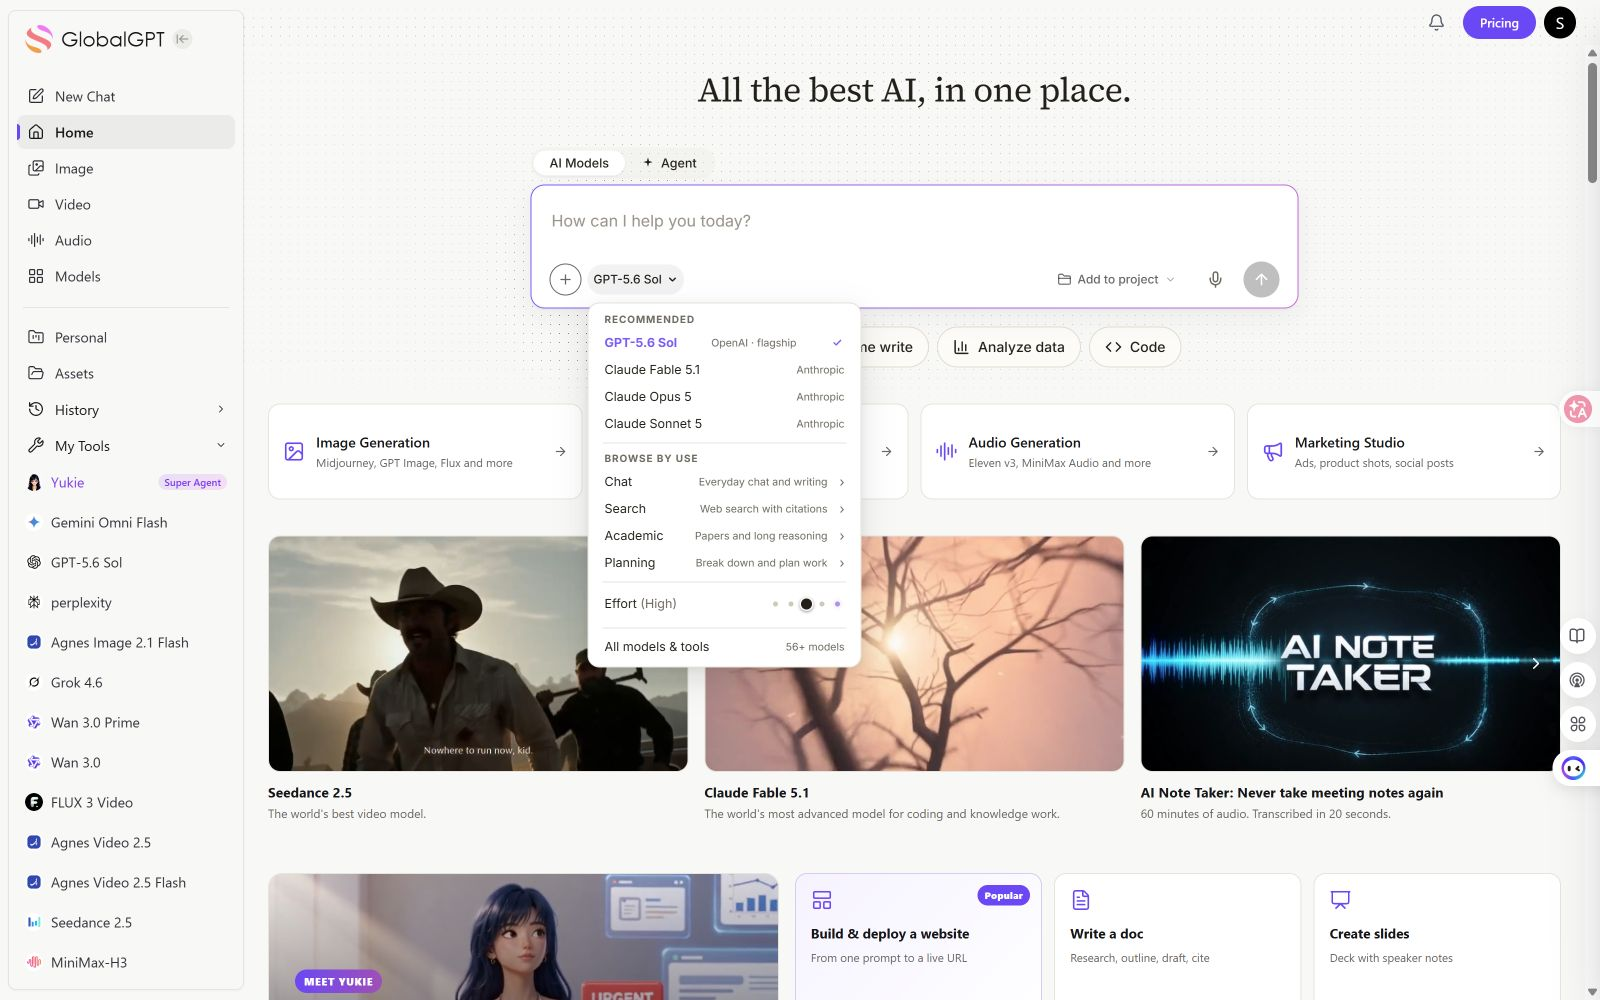Open Assets in the sidebar
Viewport: 1600px width, 1000px height.
(126, 373)
